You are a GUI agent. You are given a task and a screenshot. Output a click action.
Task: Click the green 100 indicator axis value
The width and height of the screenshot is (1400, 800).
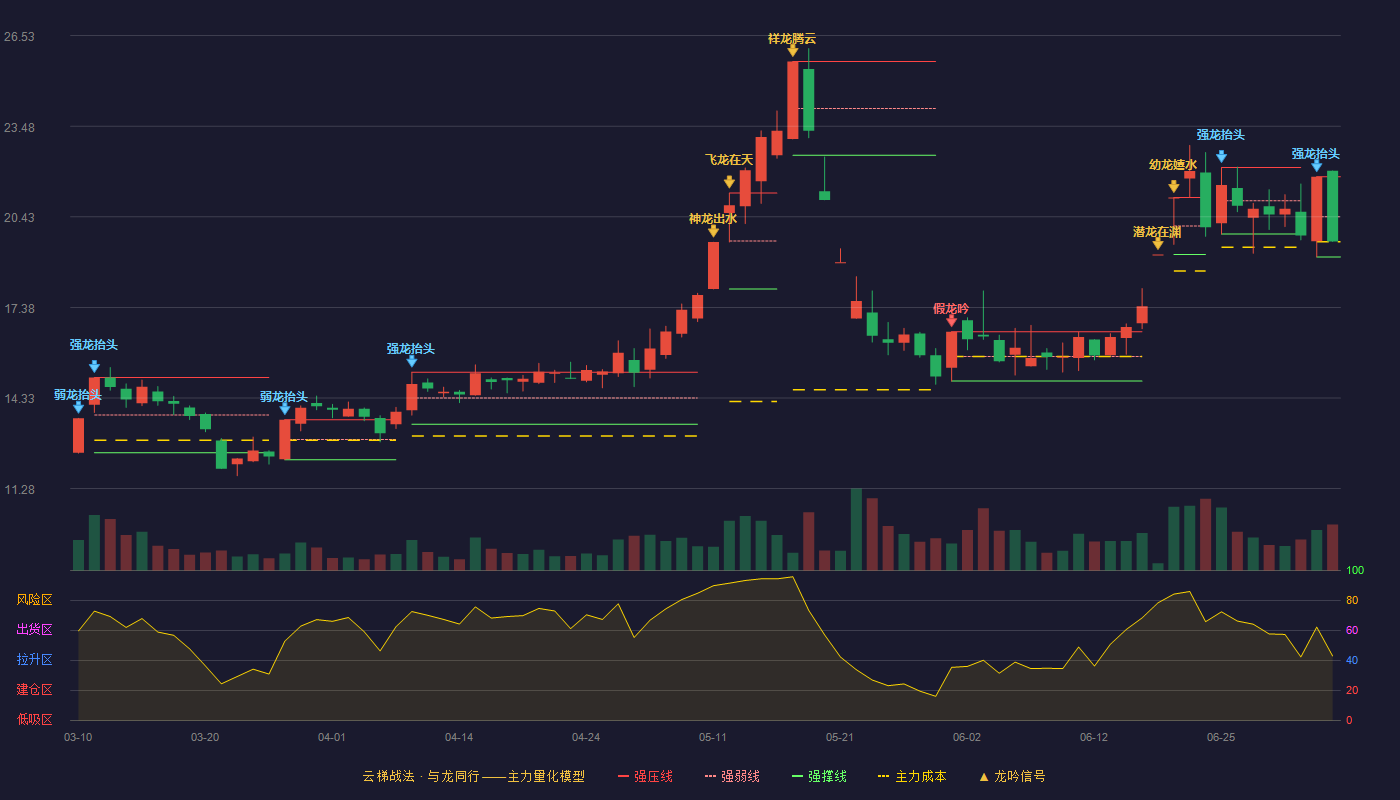click(1354, 570)
